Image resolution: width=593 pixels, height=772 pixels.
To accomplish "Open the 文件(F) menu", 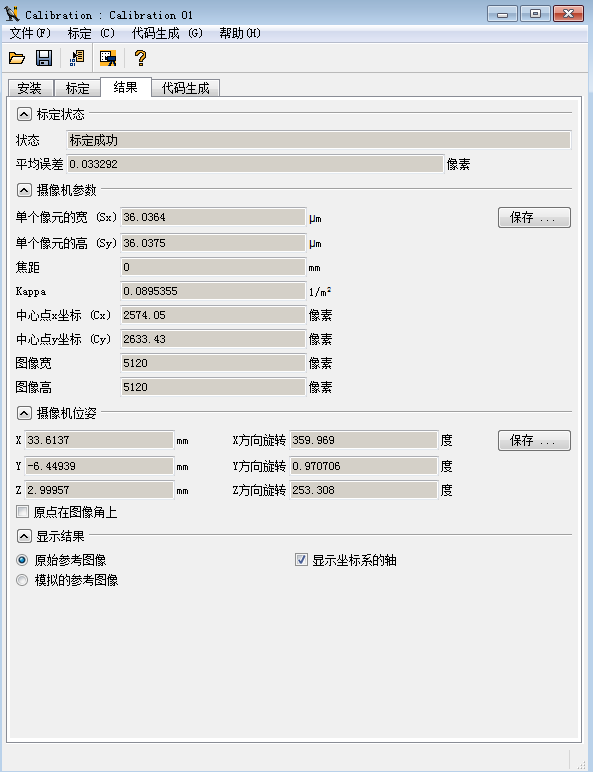I will coord(31,33).
